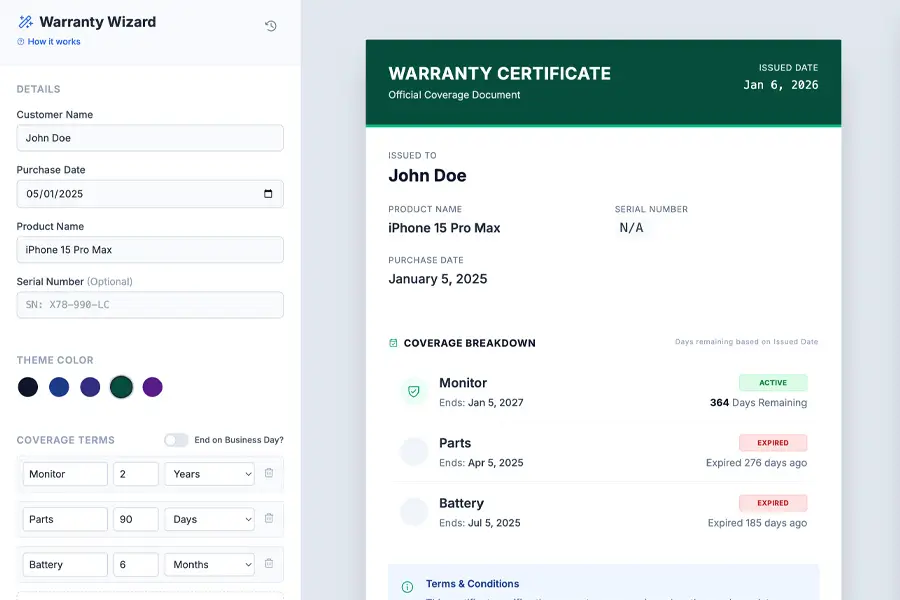Choose the purple theme color swatch
900x600 pixels.
tap(152, 387)
